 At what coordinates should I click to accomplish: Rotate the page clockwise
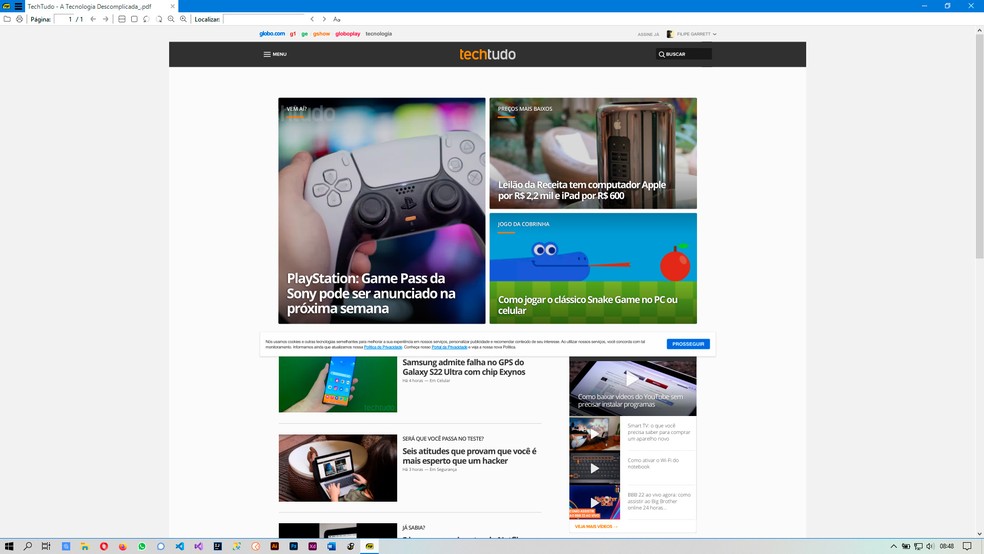159,19
